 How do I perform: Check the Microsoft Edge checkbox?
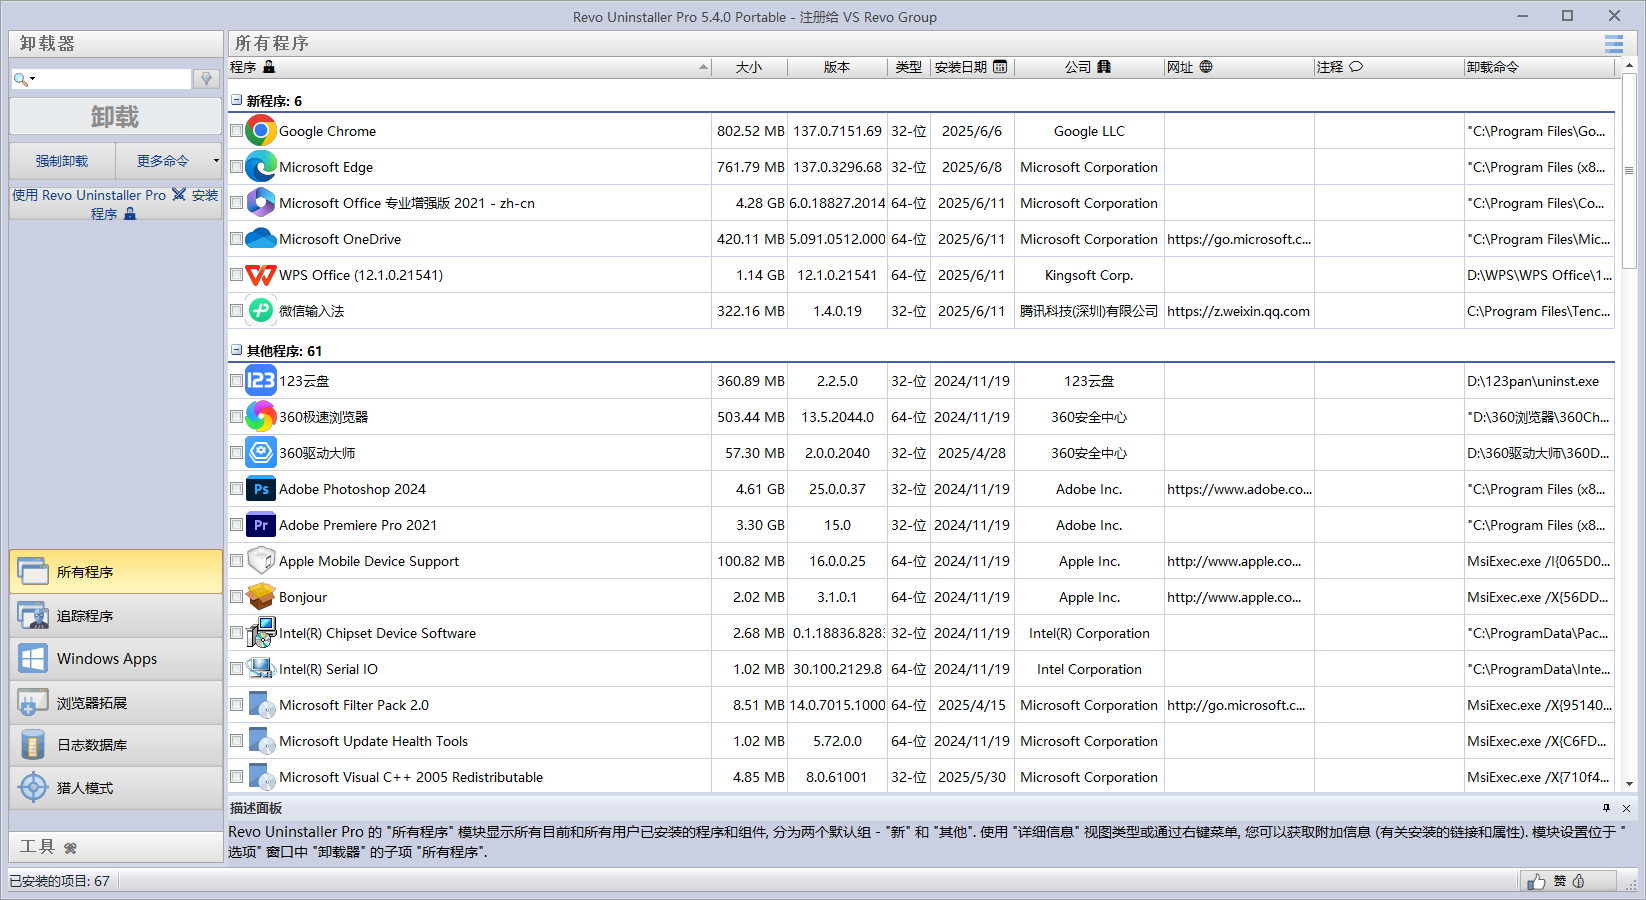(237, 167)
